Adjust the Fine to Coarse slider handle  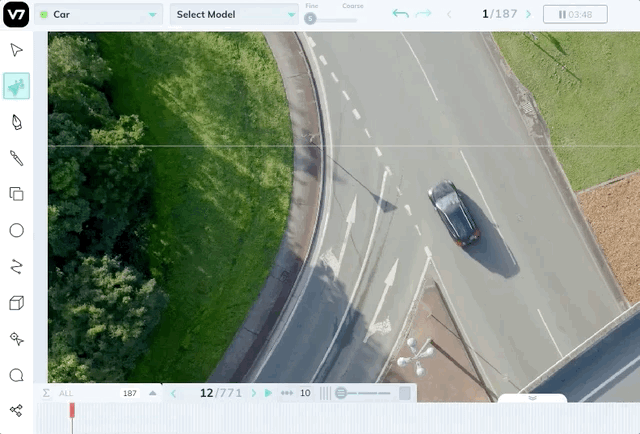310,18
